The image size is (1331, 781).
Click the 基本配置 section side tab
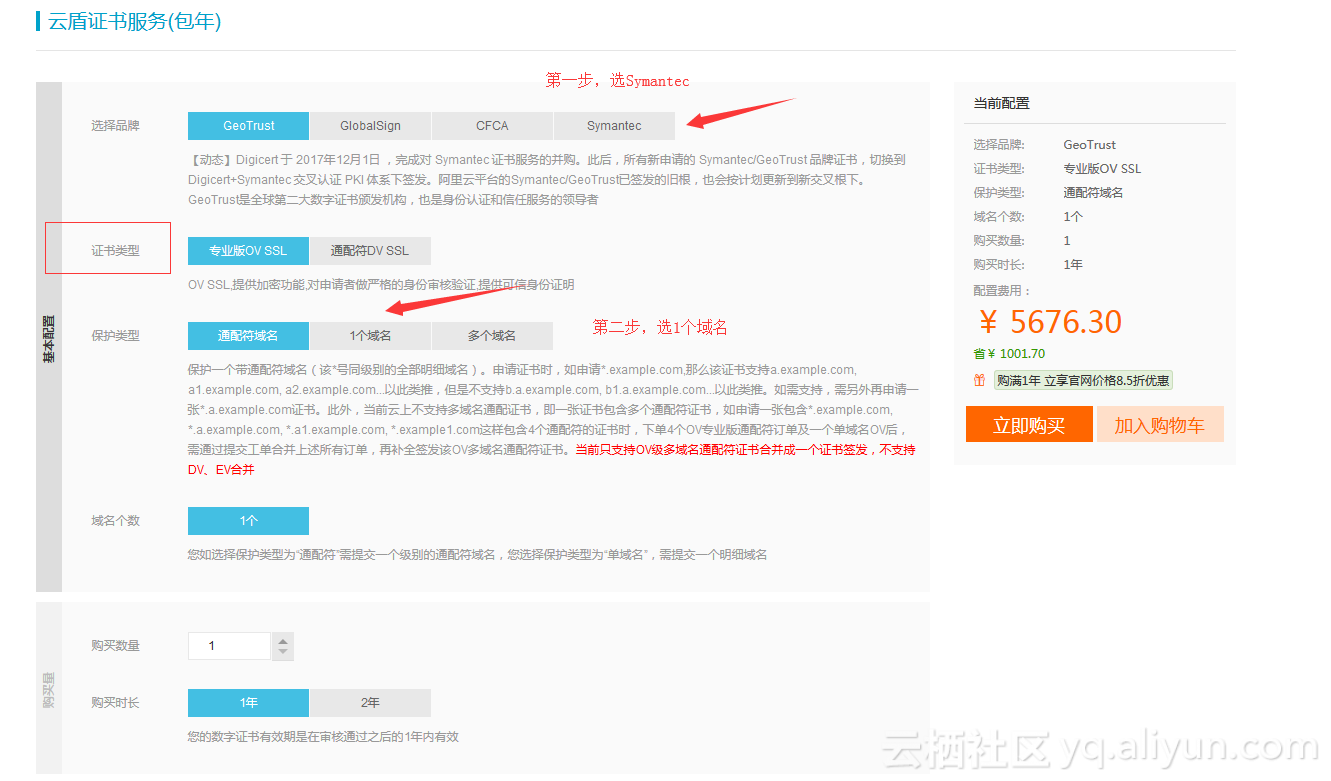click(49, 338)
